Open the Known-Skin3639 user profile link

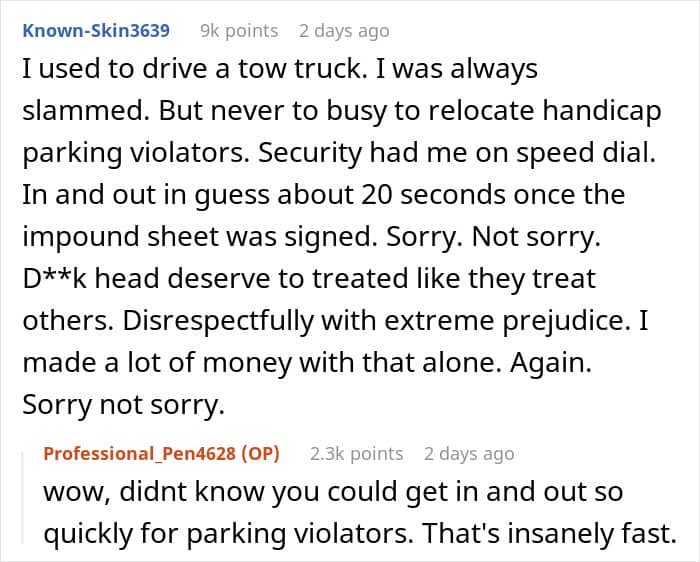pyautogui.click(x=96, y=31)
